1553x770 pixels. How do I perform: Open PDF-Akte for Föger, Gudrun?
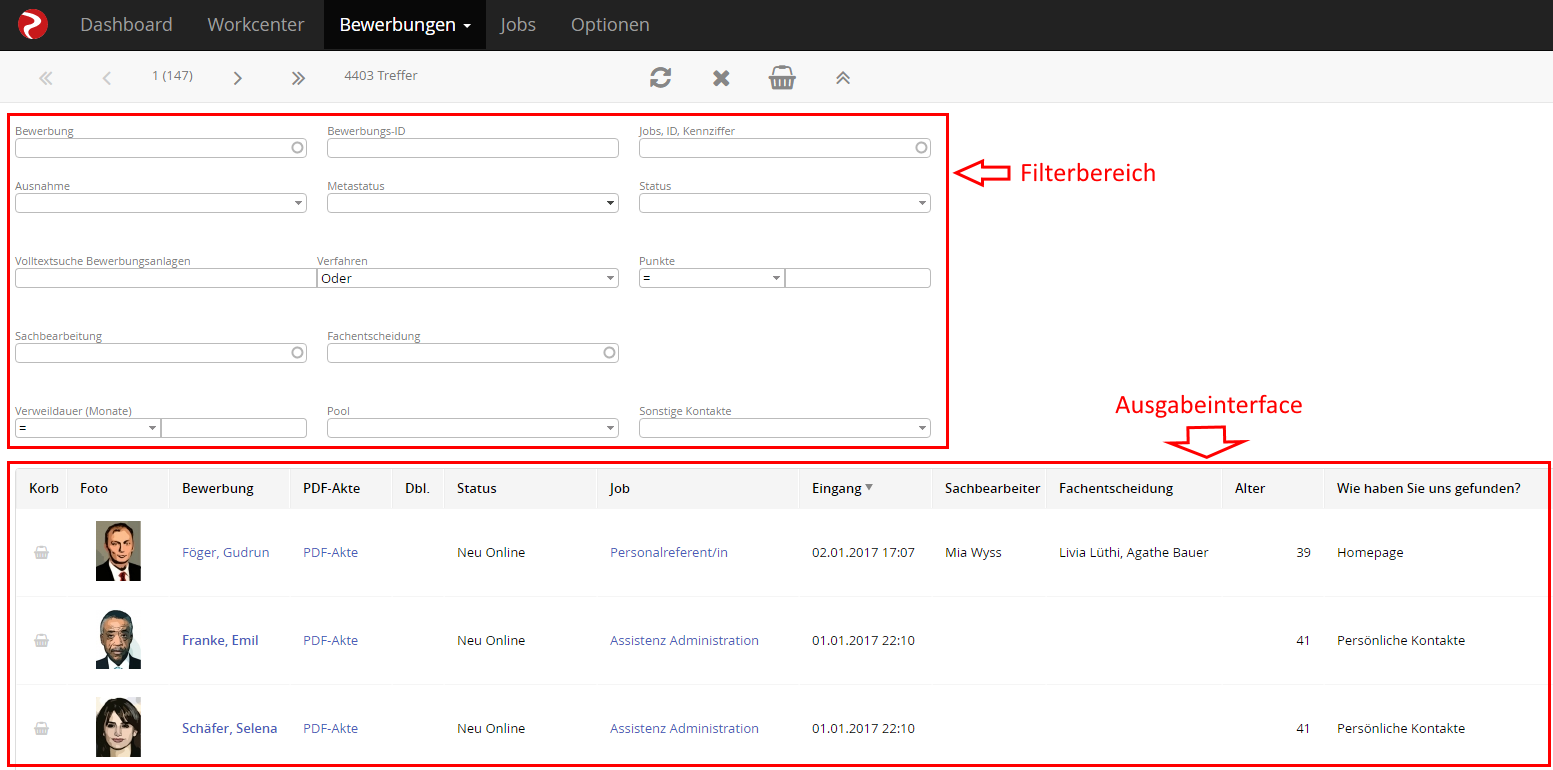pyautogui.click(x=331, y=552)
